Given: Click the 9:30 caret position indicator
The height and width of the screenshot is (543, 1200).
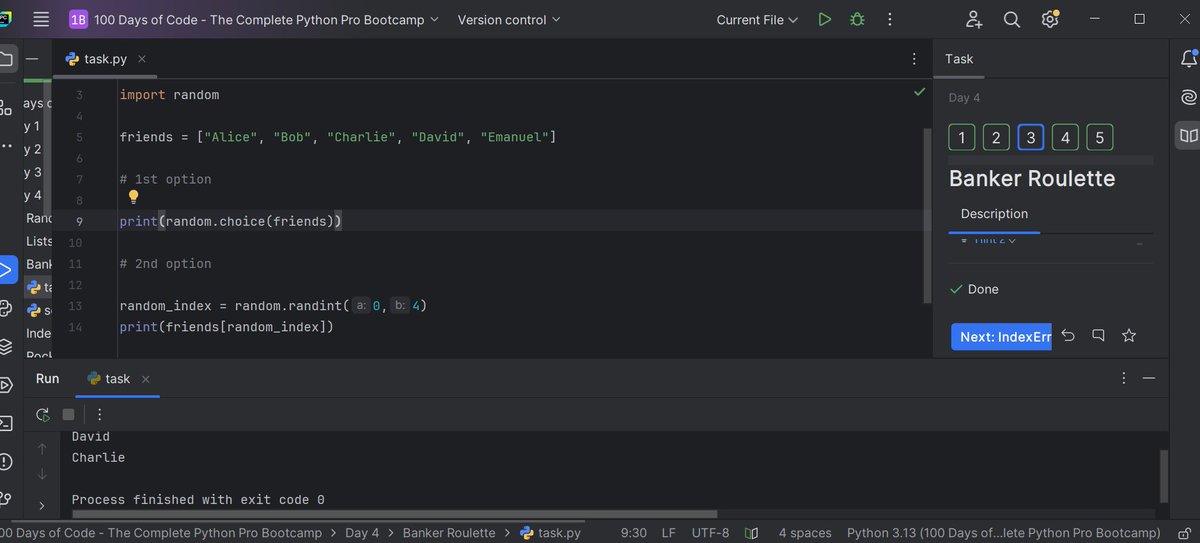Looking at the screenshot, I should 635,533.
